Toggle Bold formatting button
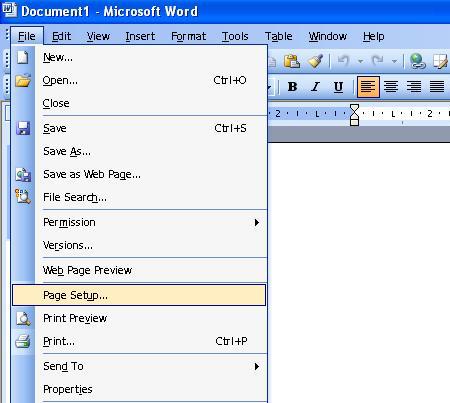Image resolution: width=450 pixels, height=403 pixels. click(x=292, y=87)
